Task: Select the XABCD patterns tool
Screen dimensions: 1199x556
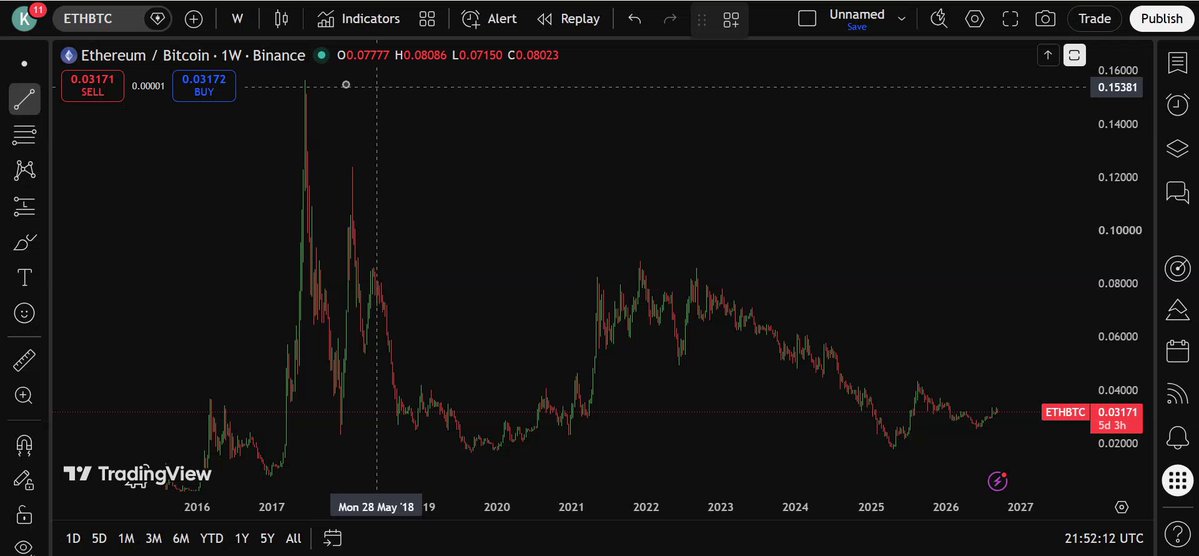Action: (x=24, y=170)
